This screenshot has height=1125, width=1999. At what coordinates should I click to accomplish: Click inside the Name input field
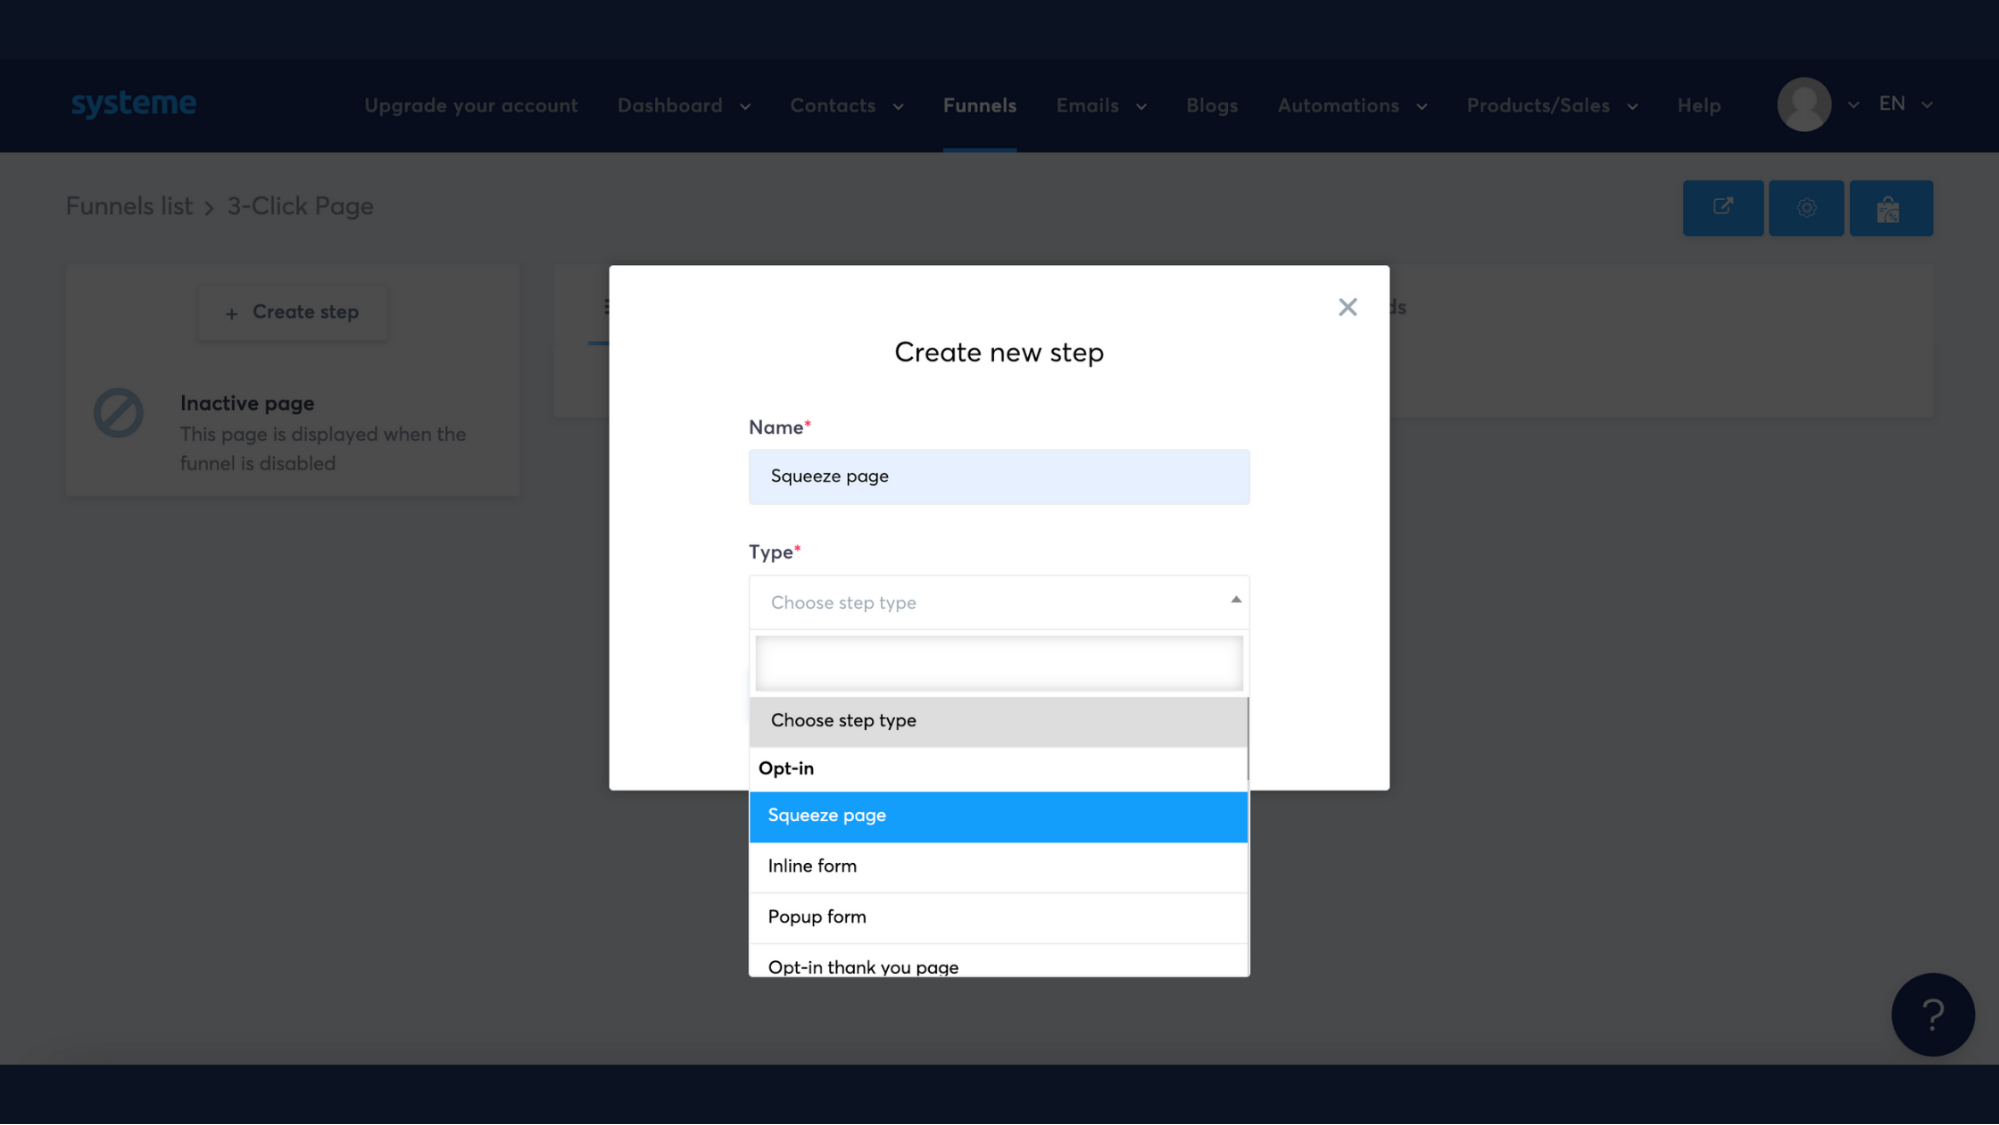998,476
